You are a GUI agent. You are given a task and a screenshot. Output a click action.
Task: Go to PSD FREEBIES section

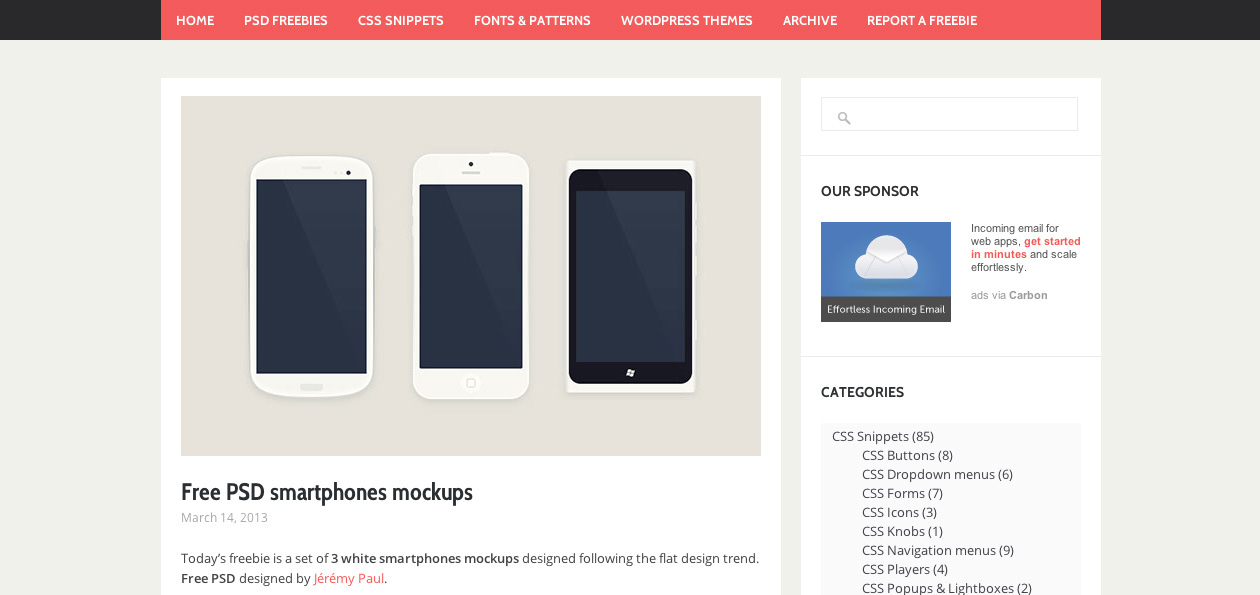286,20
